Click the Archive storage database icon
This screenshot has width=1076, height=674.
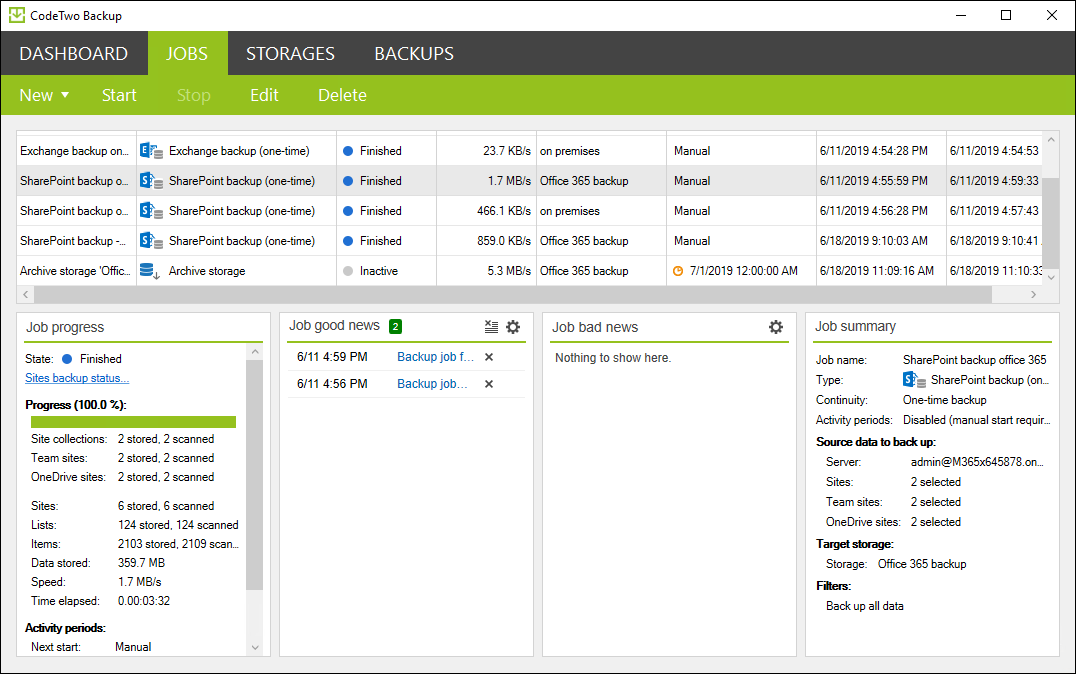[x=150, y=271]
